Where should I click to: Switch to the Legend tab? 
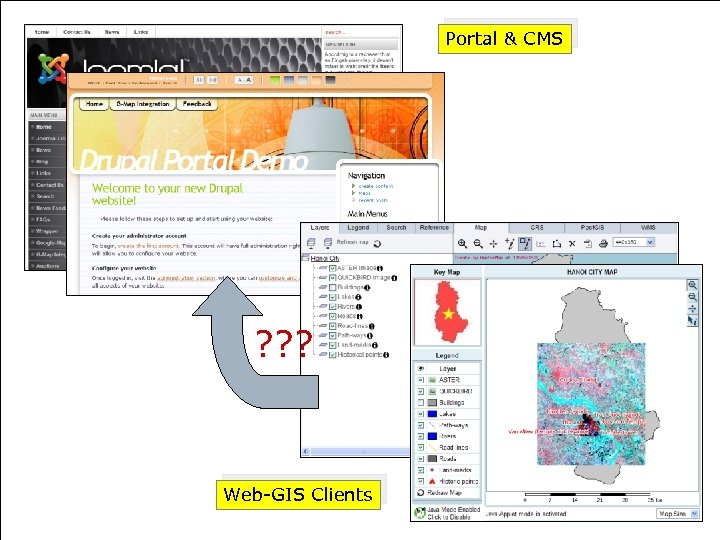point(358,228)
